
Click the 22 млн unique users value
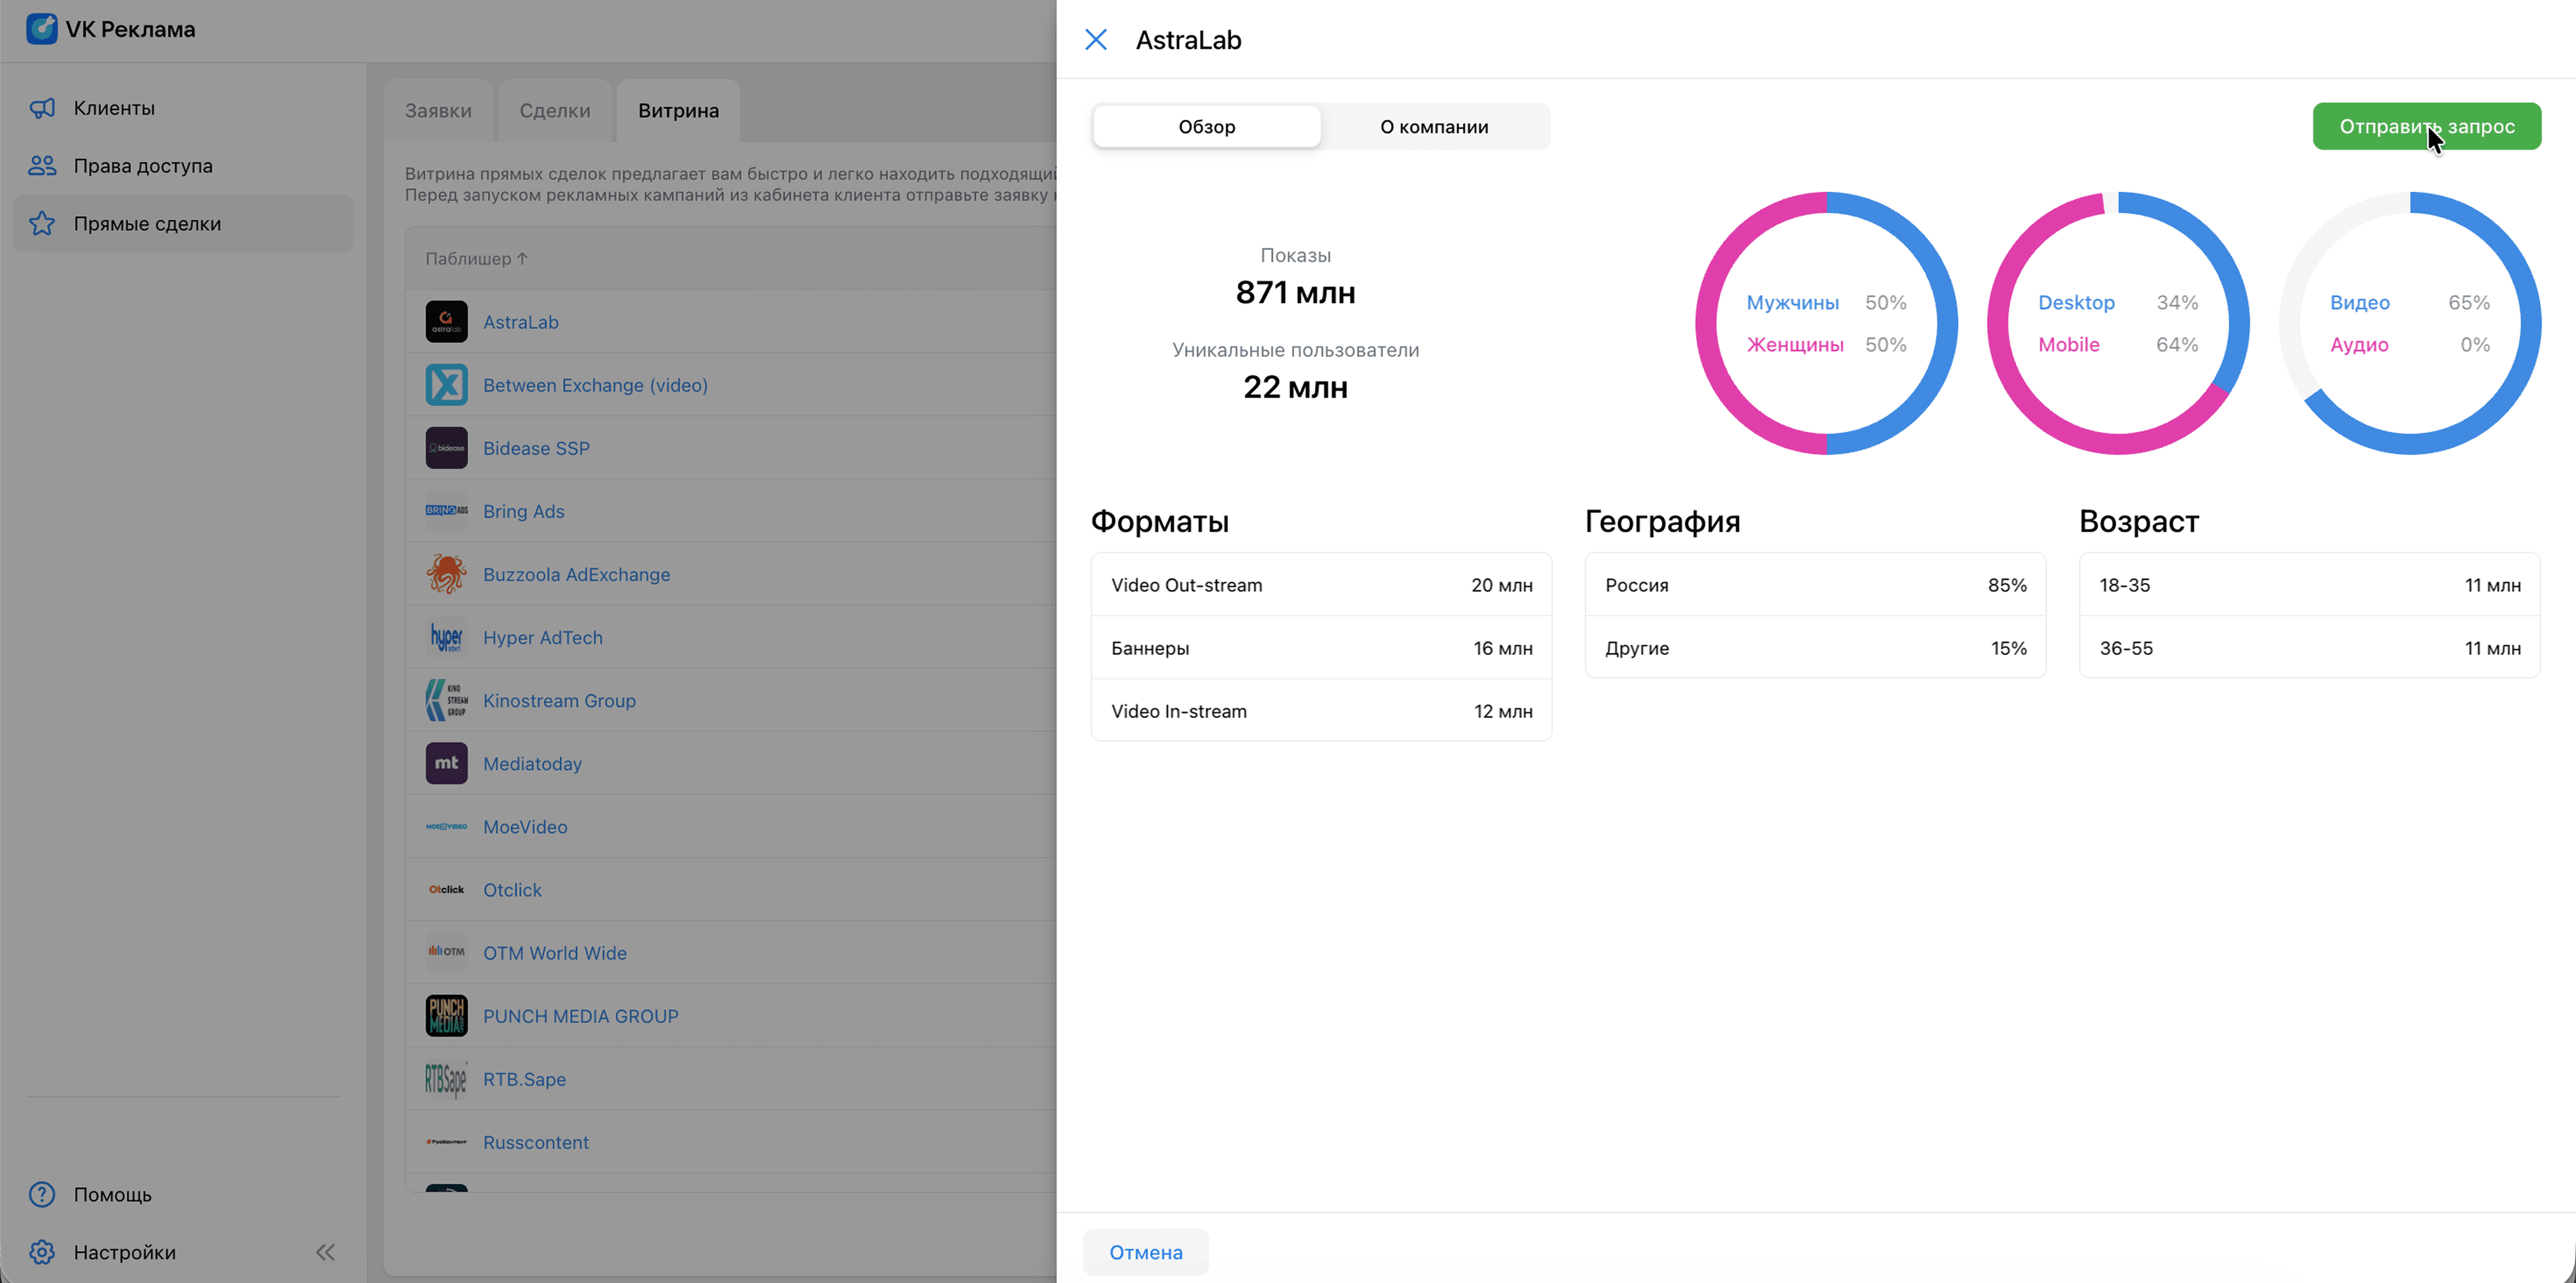pyautogui.click(x=1295, y=387)
